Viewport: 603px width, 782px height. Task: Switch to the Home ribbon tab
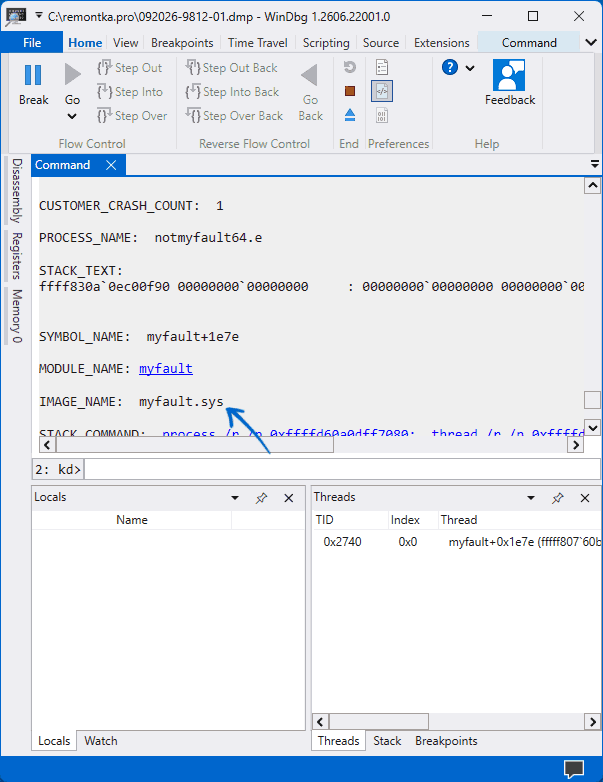pyautogui.click(x=85, y=43)
